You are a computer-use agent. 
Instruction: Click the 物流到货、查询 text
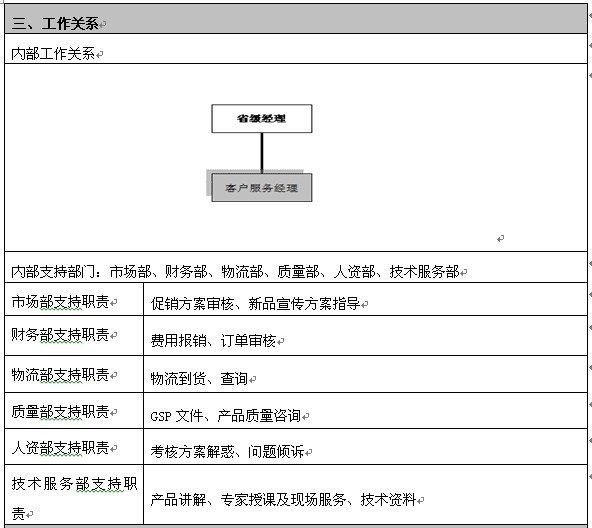click(x=199, y=378)
